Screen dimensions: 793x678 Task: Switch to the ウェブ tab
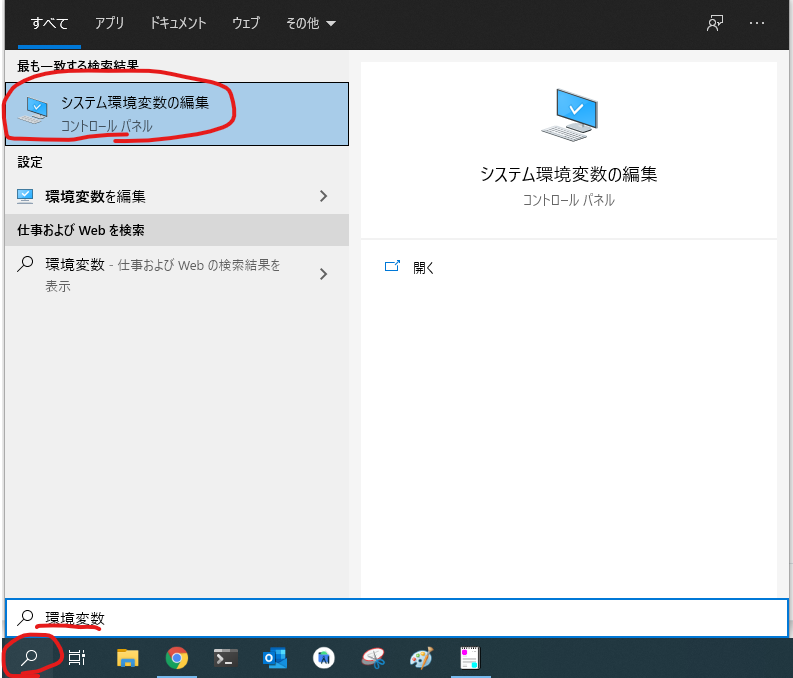(x=246, y=23)
